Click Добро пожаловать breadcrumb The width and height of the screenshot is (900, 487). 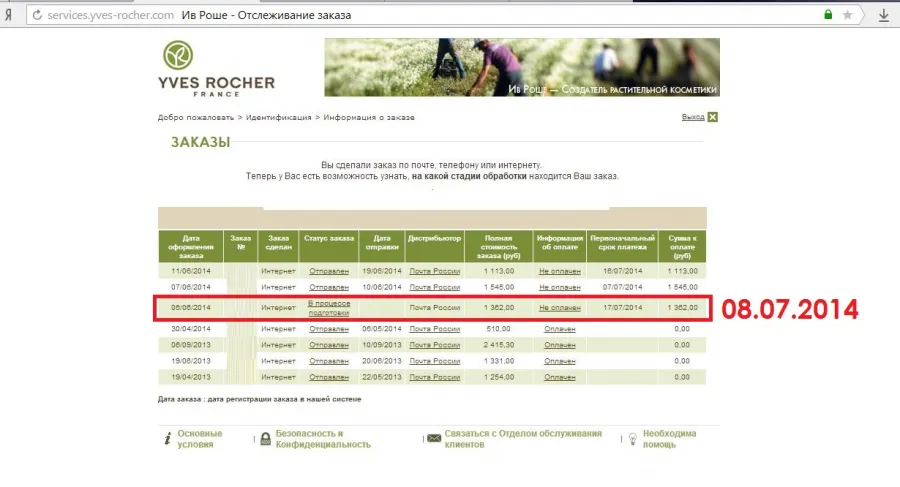coord(196,117)
